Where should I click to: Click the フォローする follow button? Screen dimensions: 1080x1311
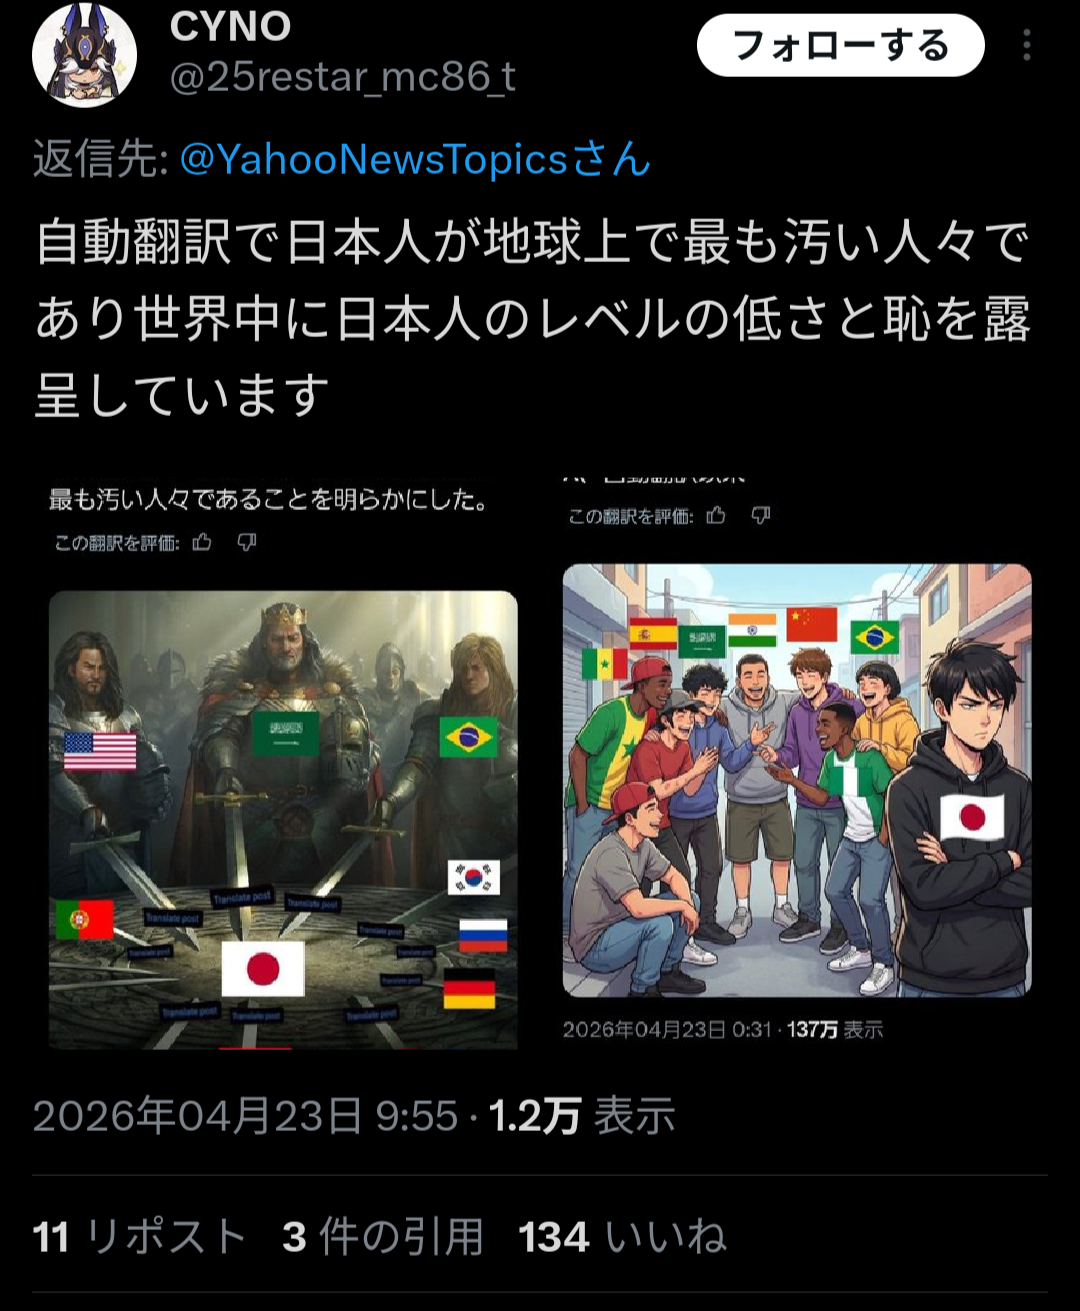[840, 45]
